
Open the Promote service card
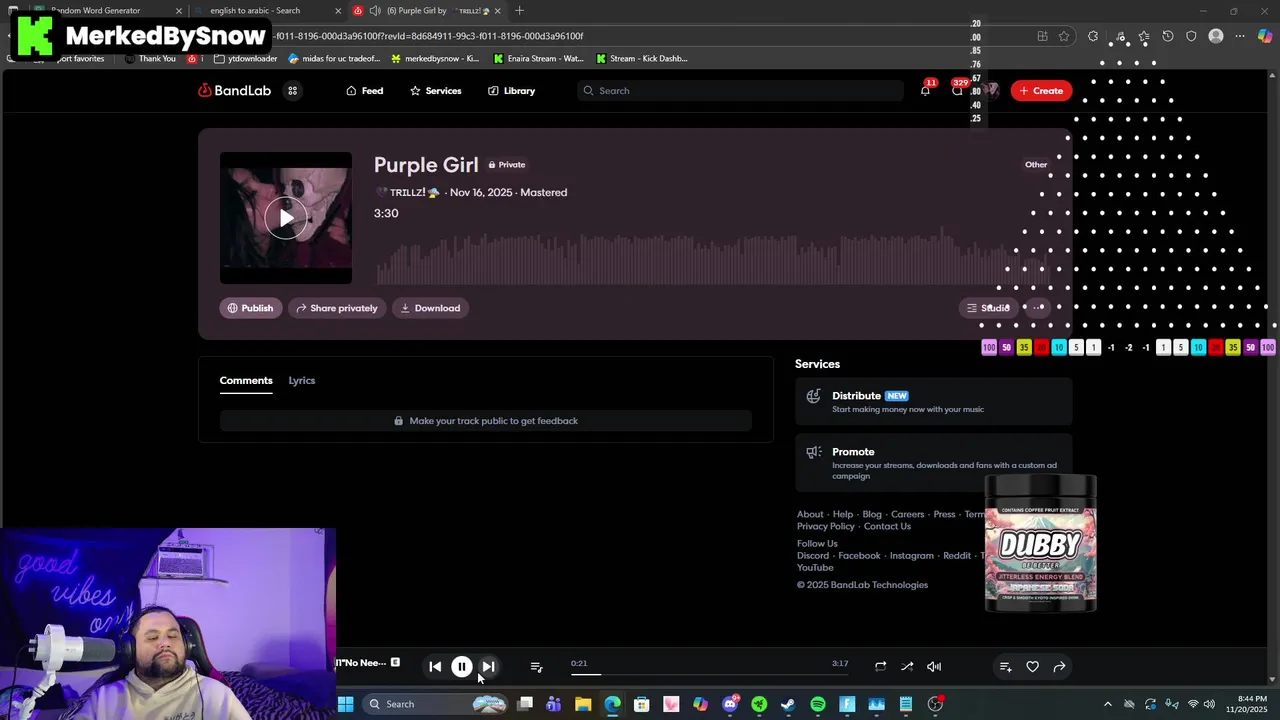[934, 463]
